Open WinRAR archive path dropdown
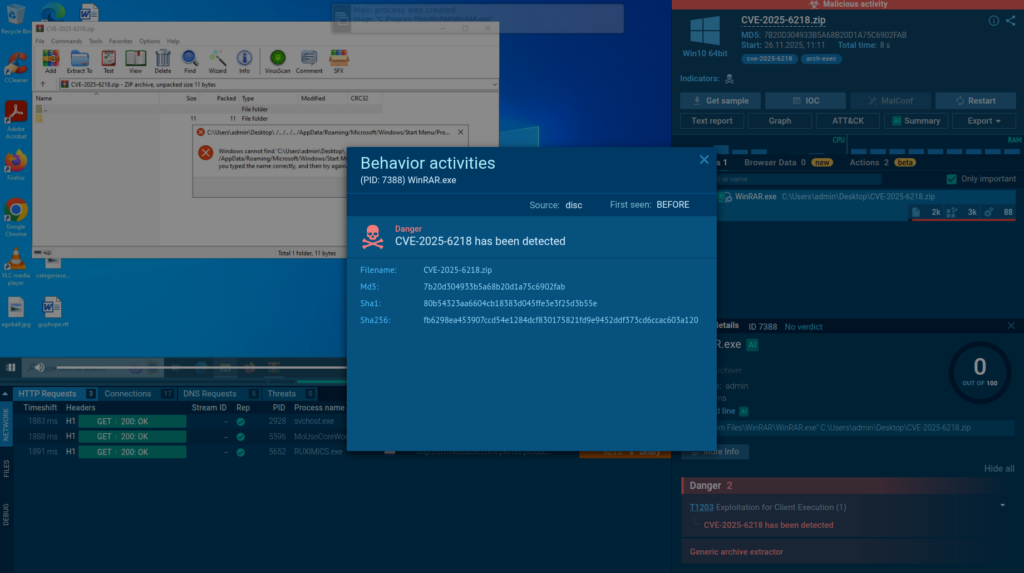The width and height of the screenshot is (1024, 573). click(491, 85)
